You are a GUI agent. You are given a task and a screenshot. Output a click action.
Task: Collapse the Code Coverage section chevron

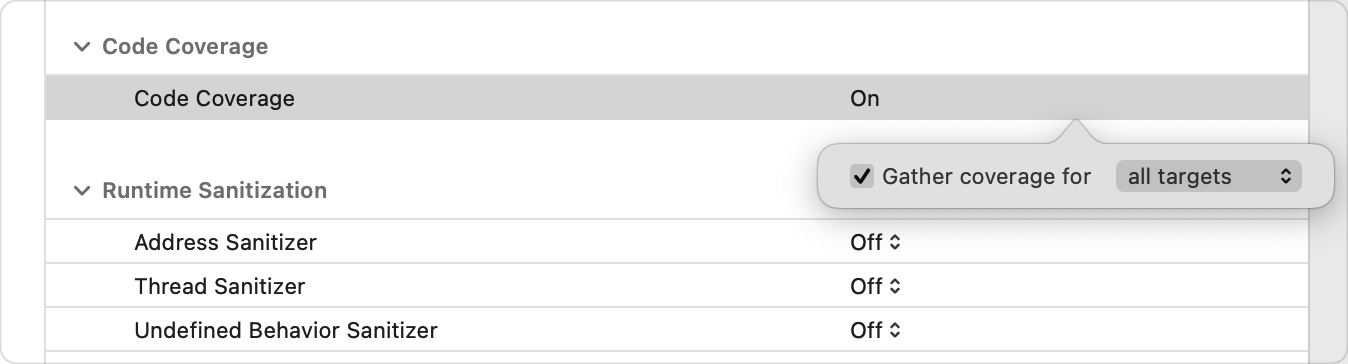(x=81, y=47)
